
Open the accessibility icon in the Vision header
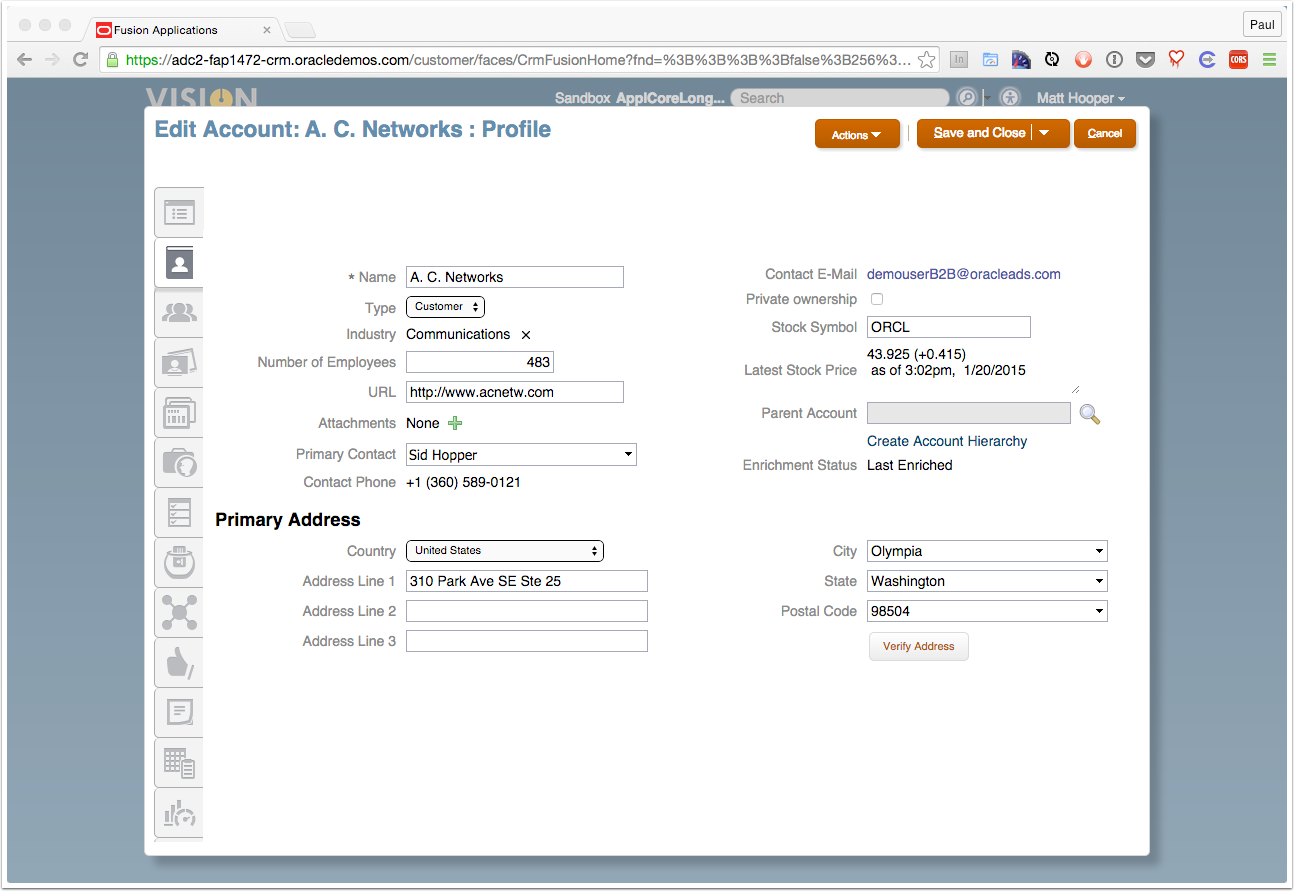coord(1010,98)
